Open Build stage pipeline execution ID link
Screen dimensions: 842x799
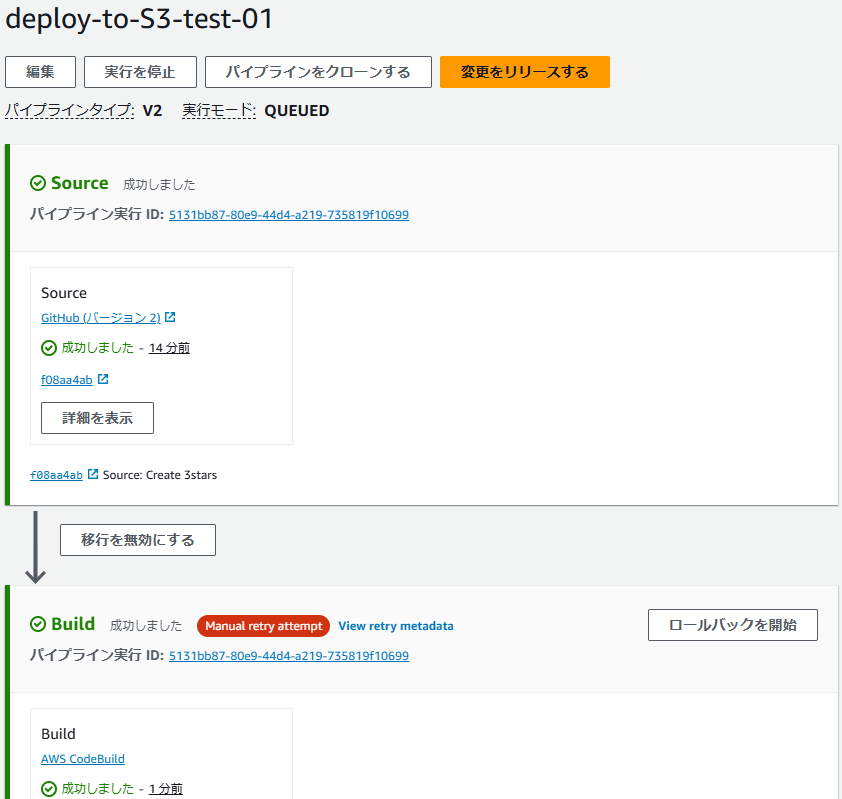tap(289, 656)
